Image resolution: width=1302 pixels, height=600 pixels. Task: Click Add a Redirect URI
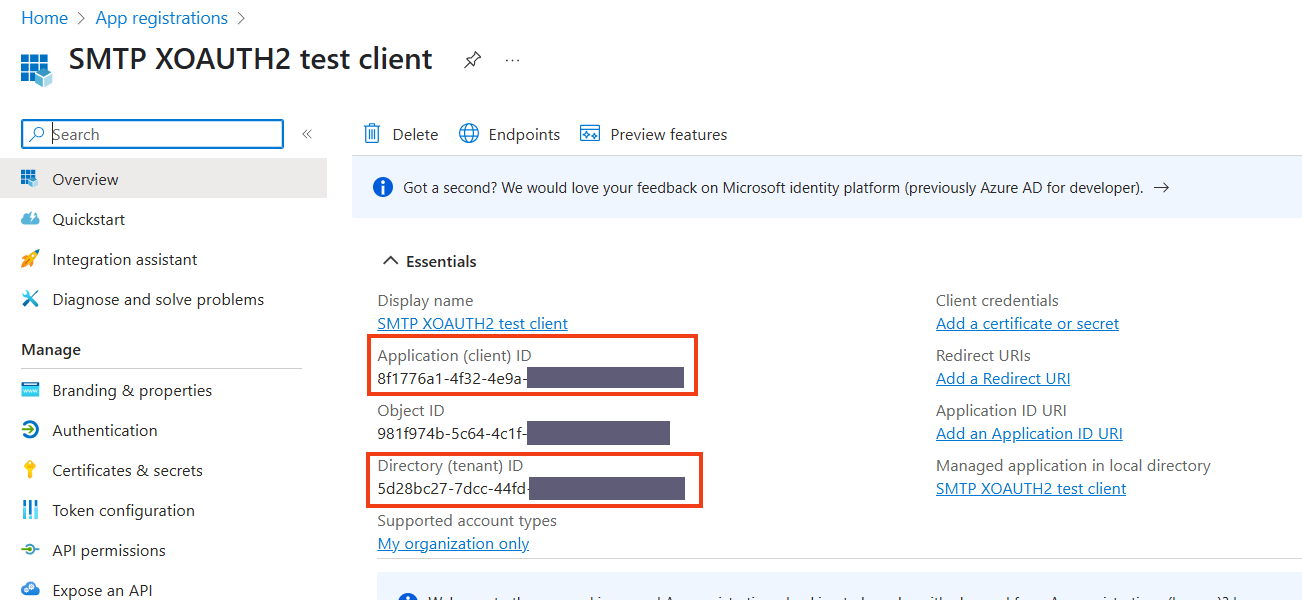(x=1003, y=378)
